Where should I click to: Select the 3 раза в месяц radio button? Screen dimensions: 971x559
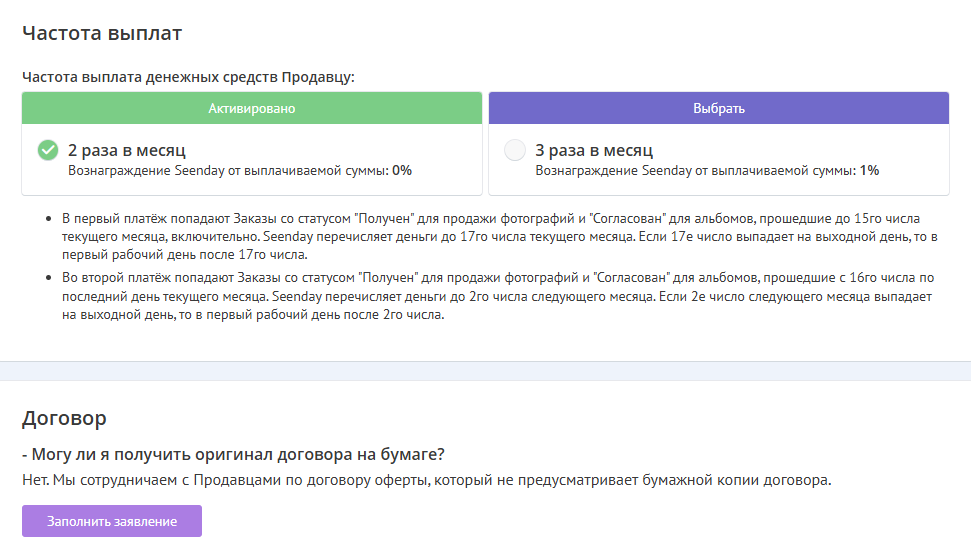click(x=515, y=151)
